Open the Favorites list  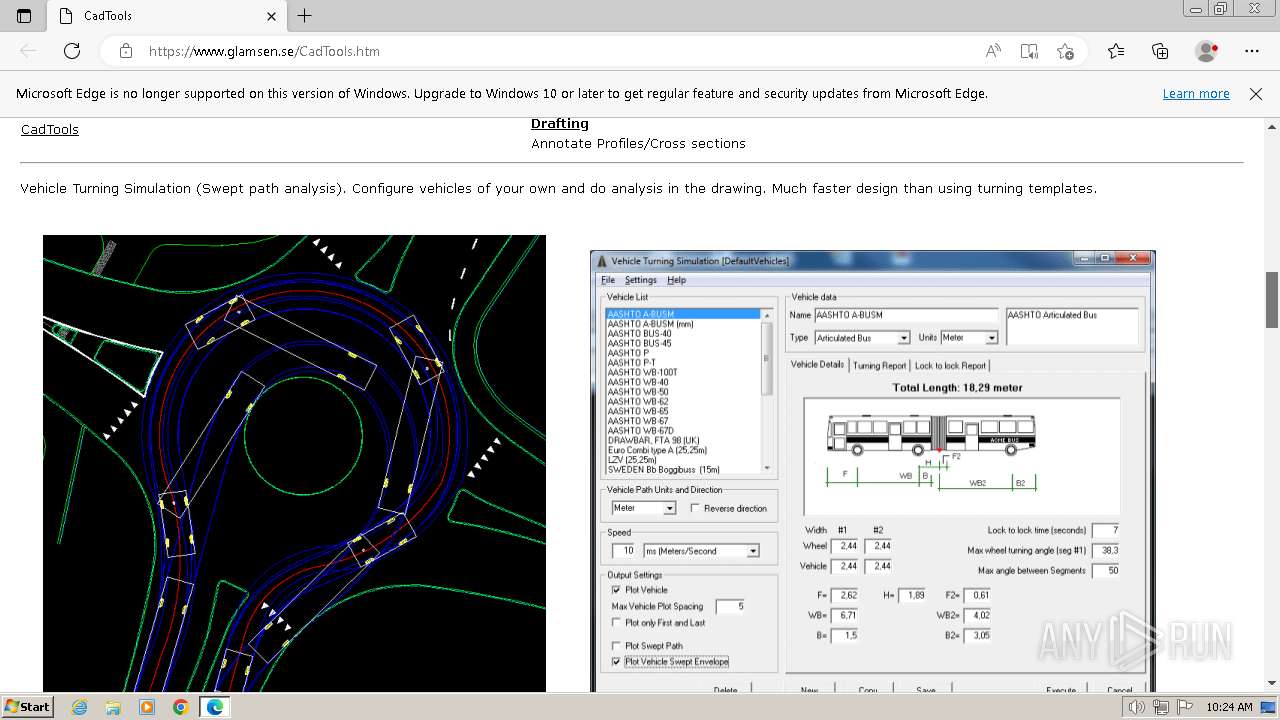(1116, 51)
